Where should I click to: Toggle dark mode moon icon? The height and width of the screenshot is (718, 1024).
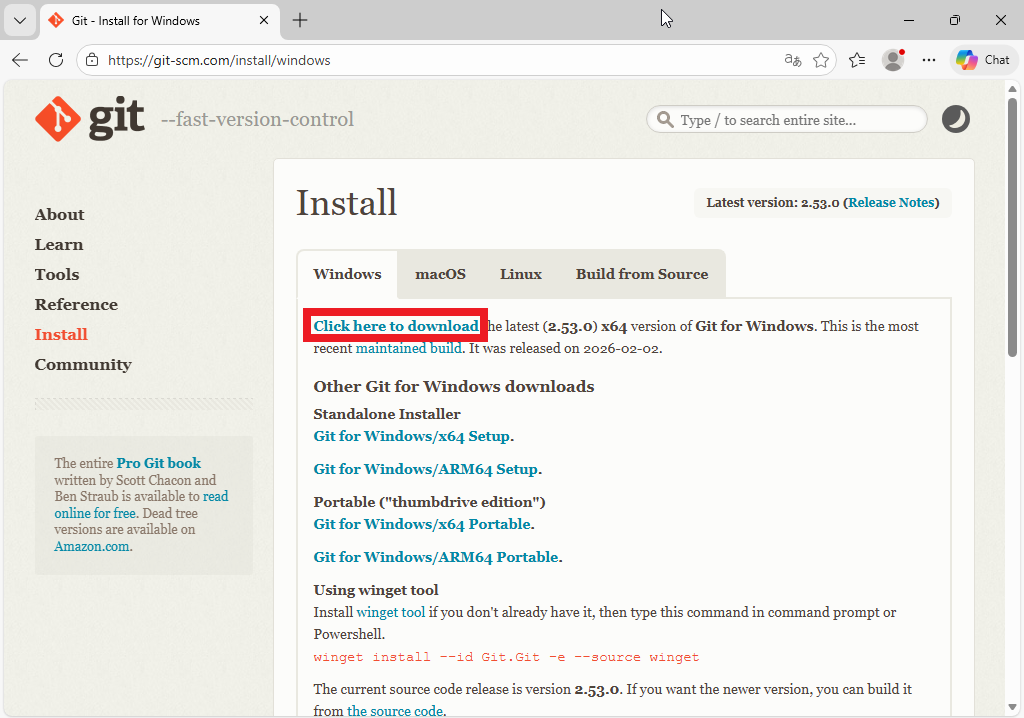pos(956,120)
